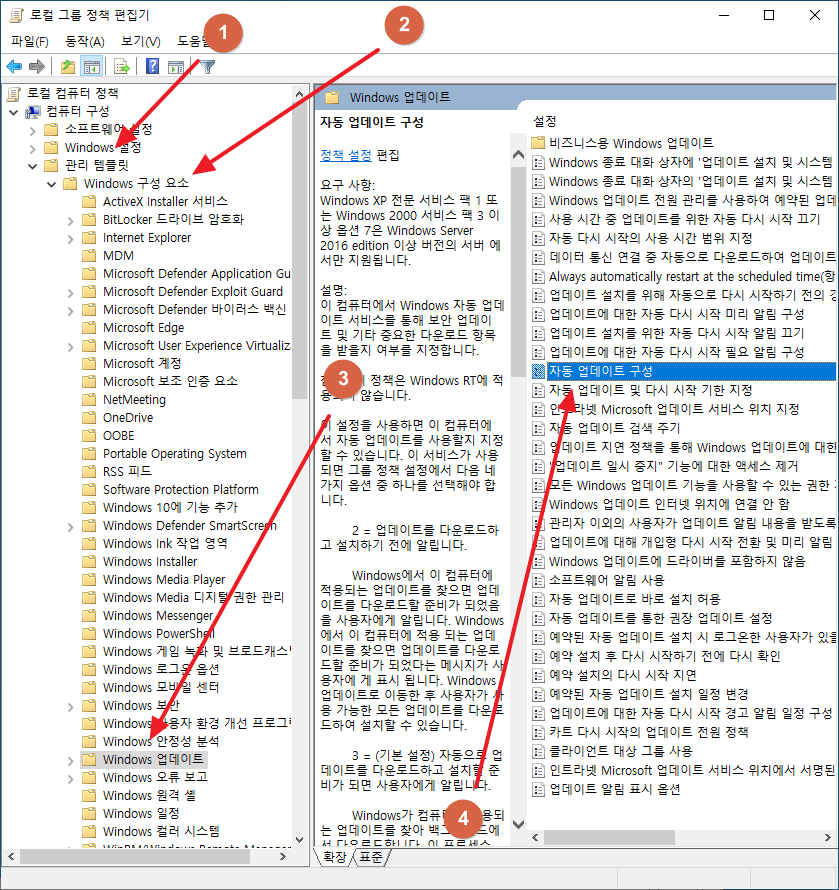Click the policy icon for 자동 업데이트 검색 주기
Viewport: 839px width, 890px height.
pos(538,428)
